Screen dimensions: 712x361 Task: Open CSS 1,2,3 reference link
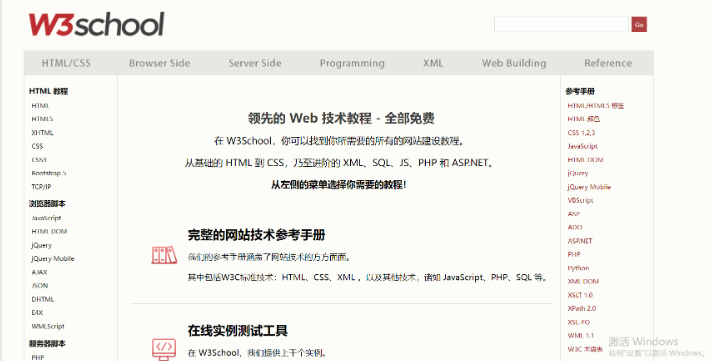point(581,133)
